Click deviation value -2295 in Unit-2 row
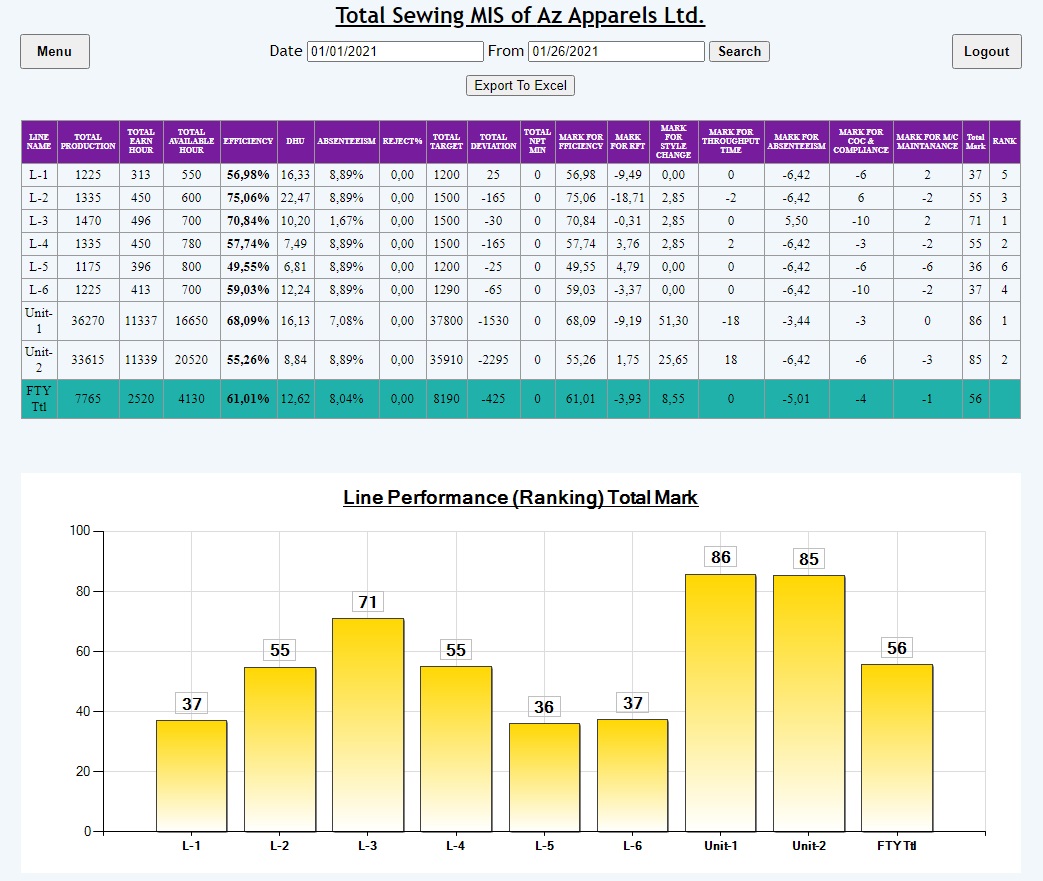Viewport: 1043px width, 881px height. pyautogui.click(x=494, y=359)
